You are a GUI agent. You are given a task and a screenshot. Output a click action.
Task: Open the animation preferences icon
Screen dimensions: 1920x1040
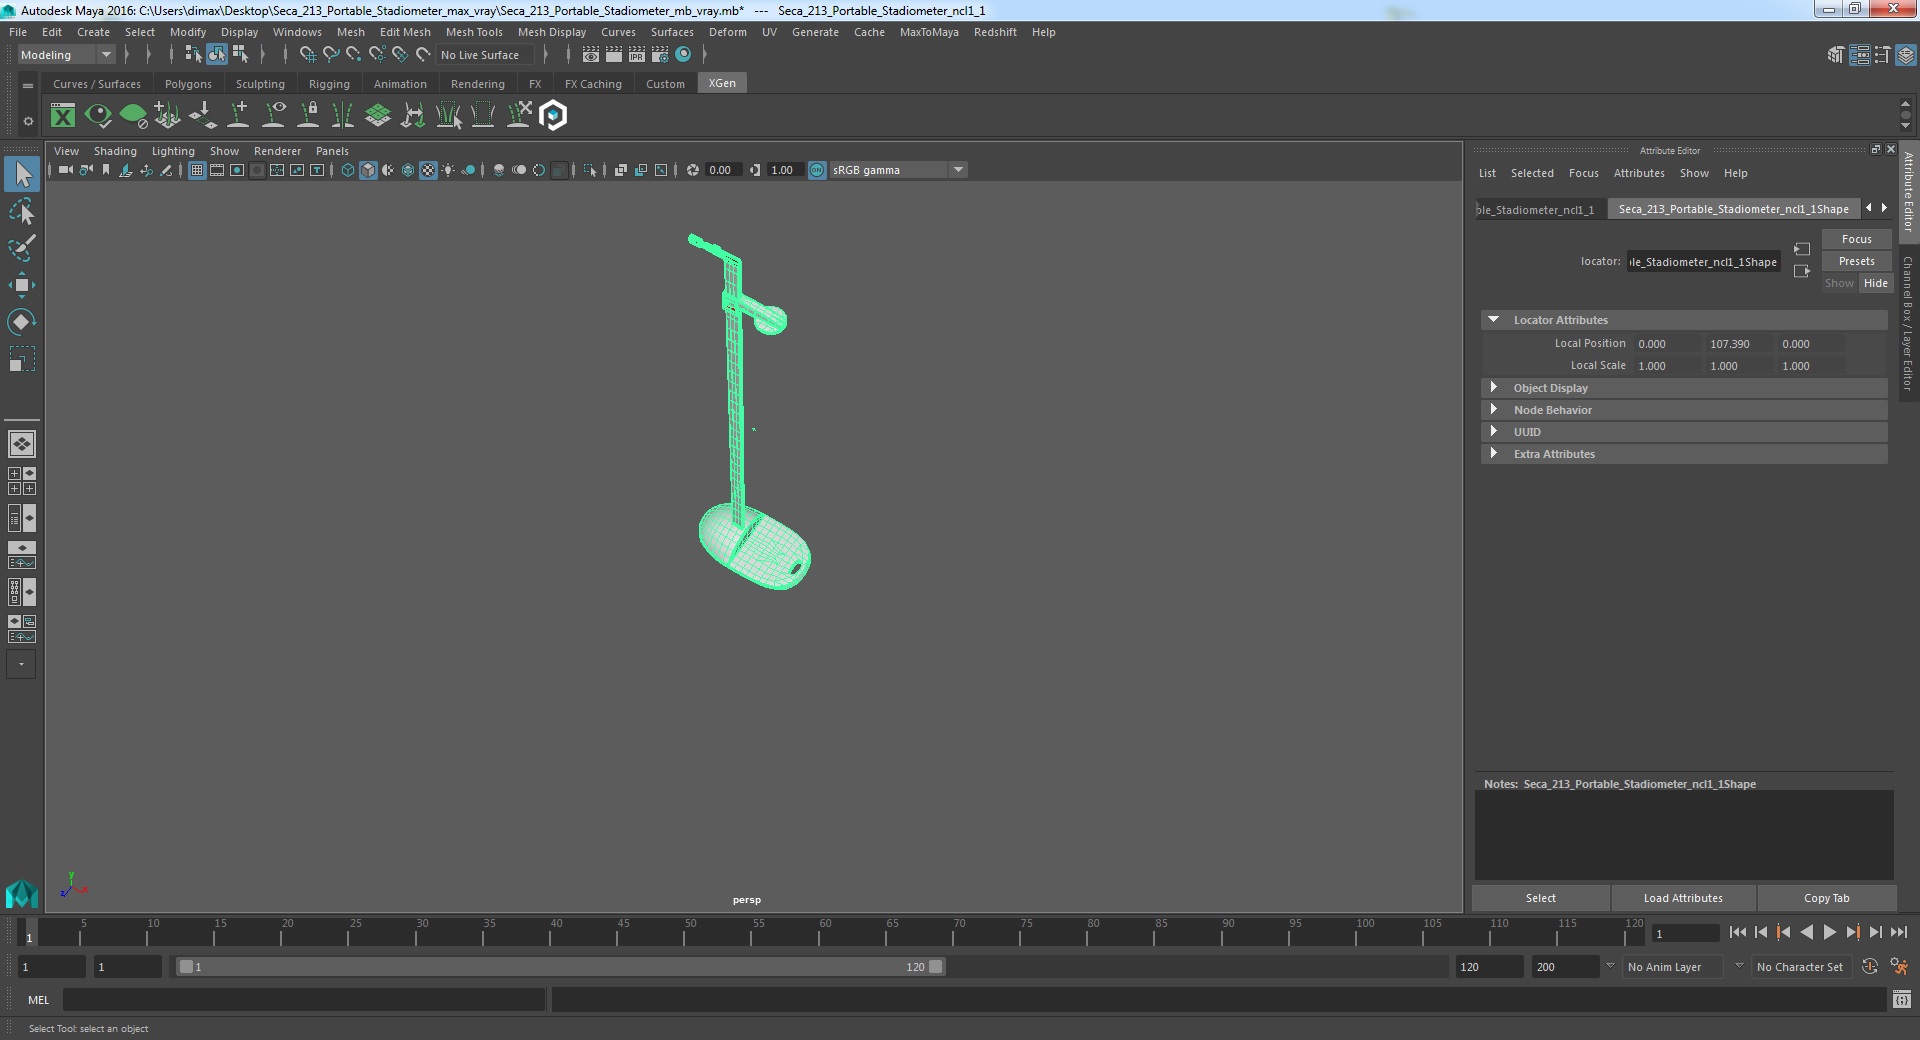tap(1899, 967)
